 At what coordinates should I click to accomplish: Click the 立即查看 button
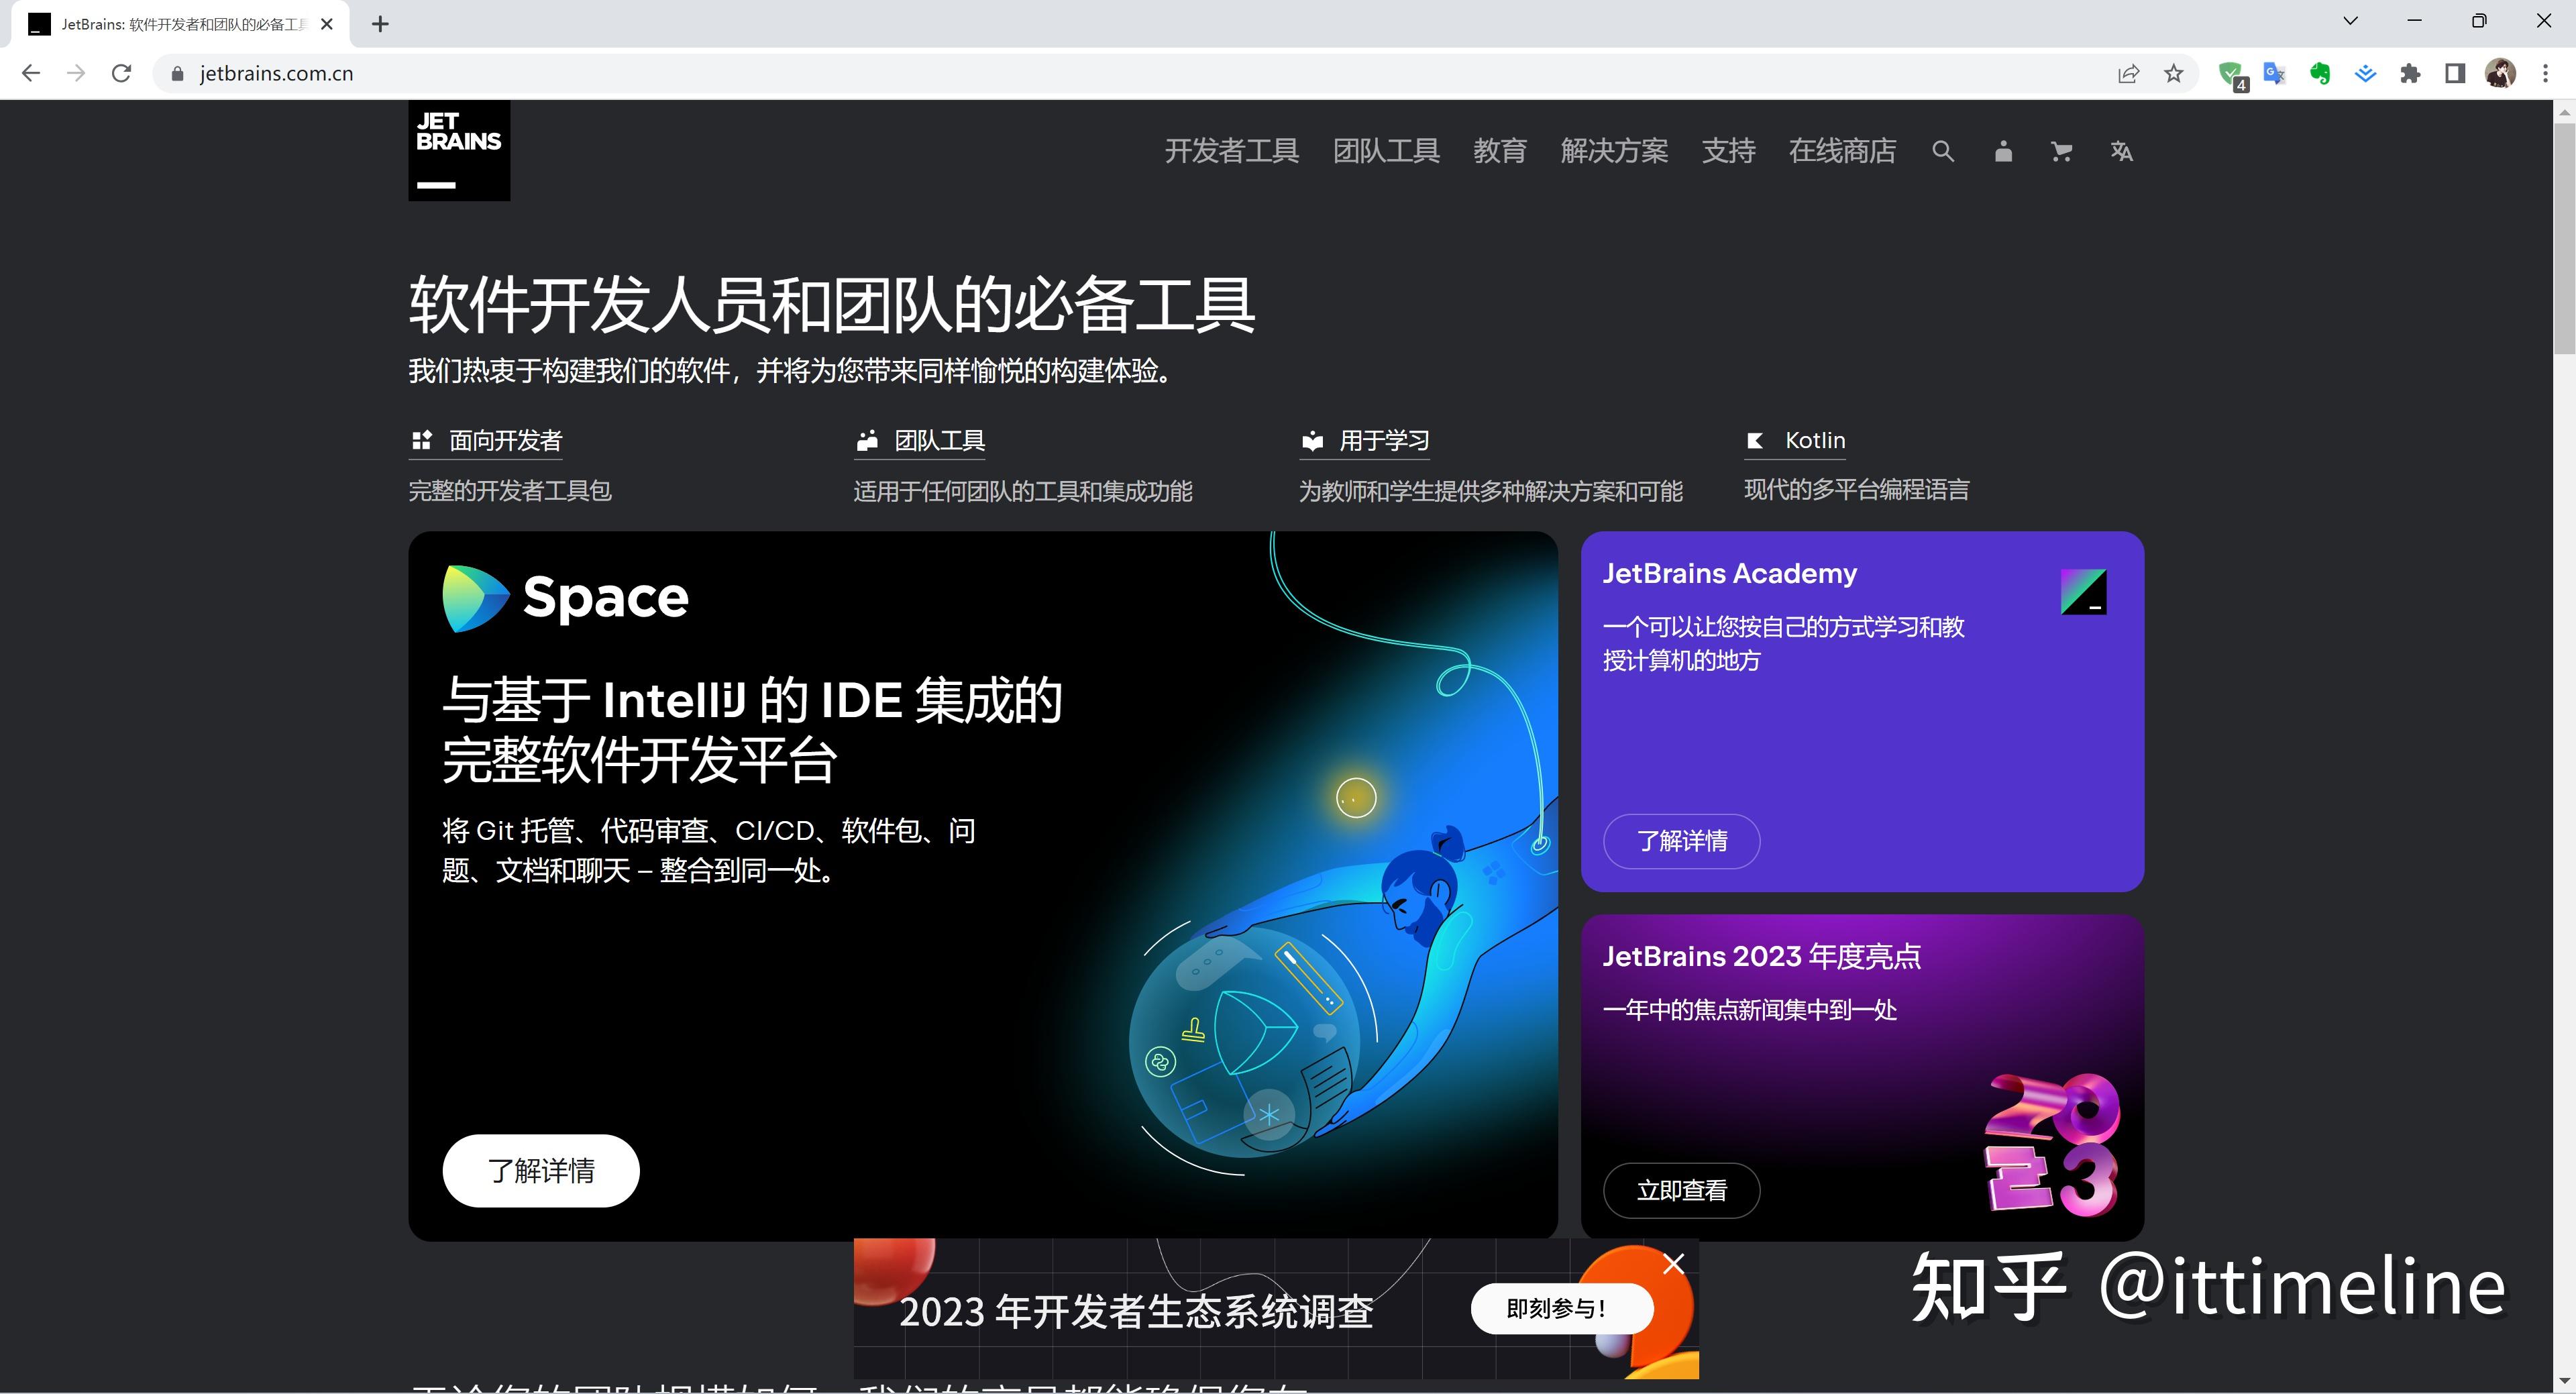point(1681,1191)
